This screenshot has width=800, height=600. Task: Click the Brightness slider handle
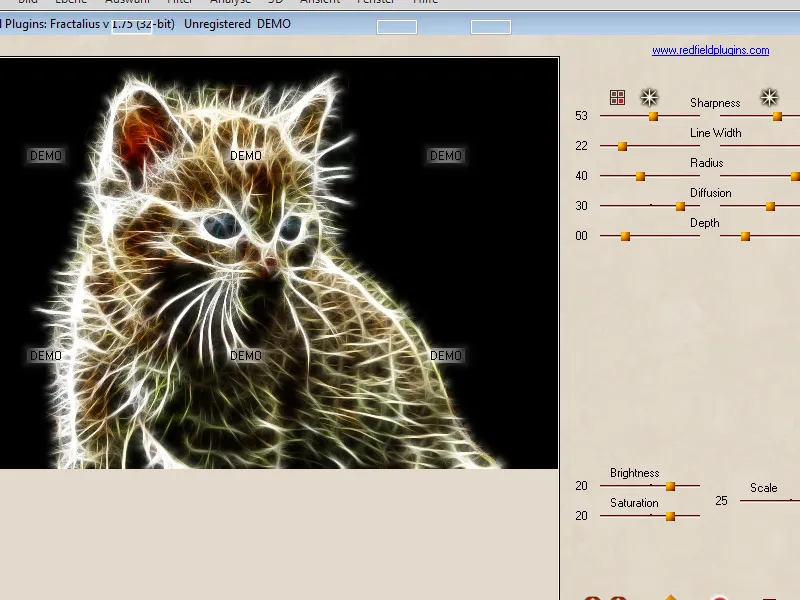[668, 485]
